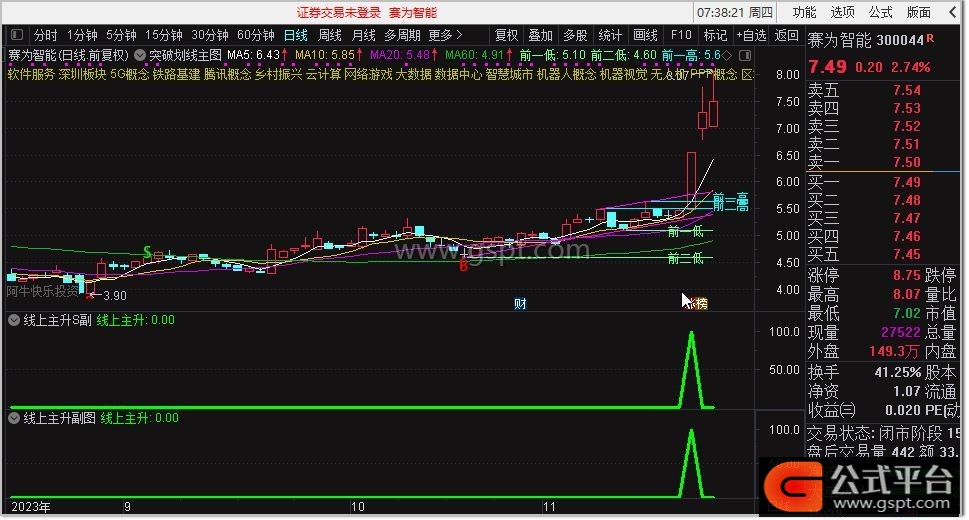Screen dimensions: 969x520
Task: Click the red B signal marker
Action: [x=463, y=266]
